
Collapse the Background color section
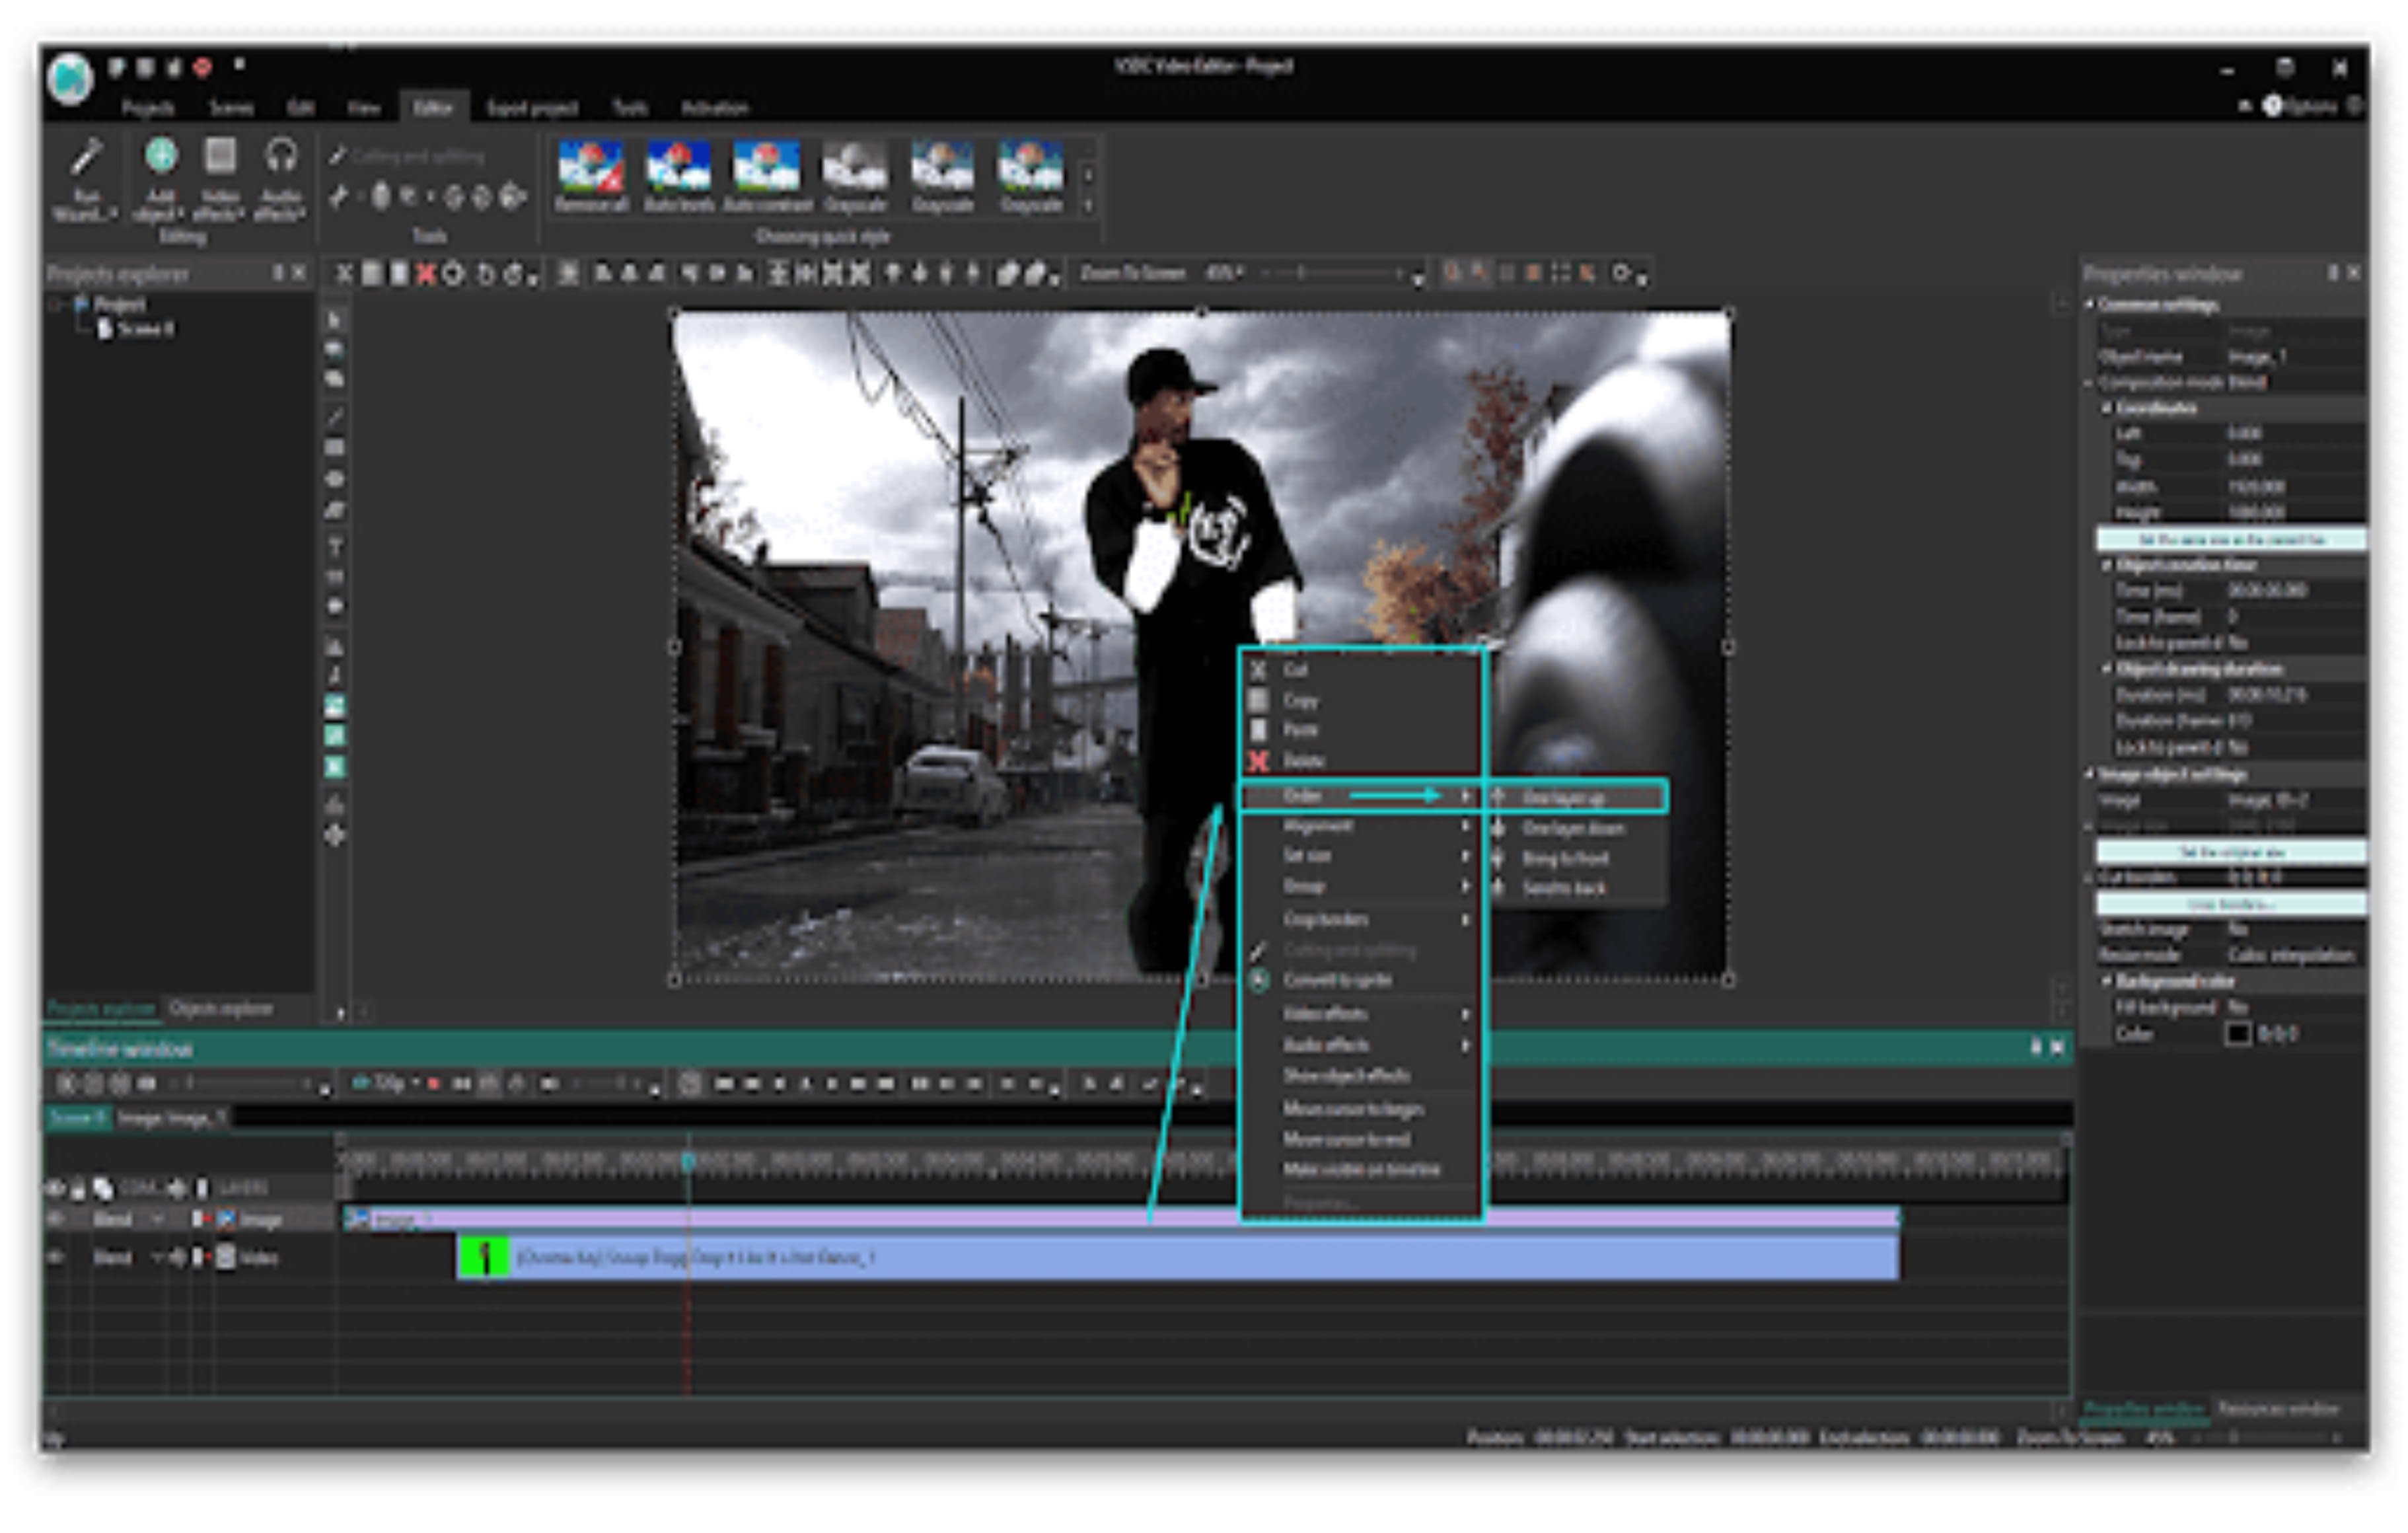[2106, 981]
